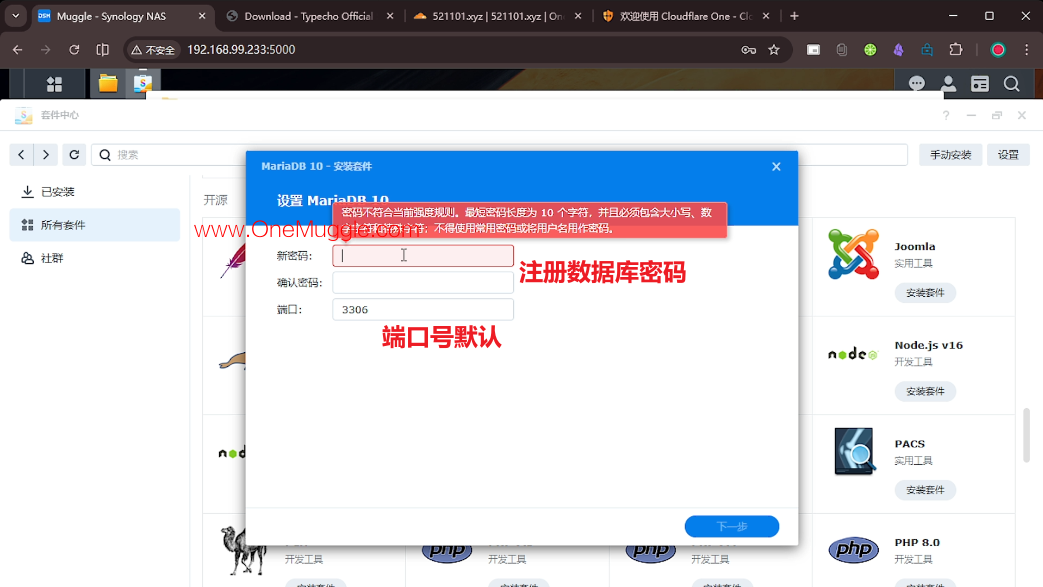Click the Node.js v16 package icon
1043x587 pixels.
tap(853, 353)
